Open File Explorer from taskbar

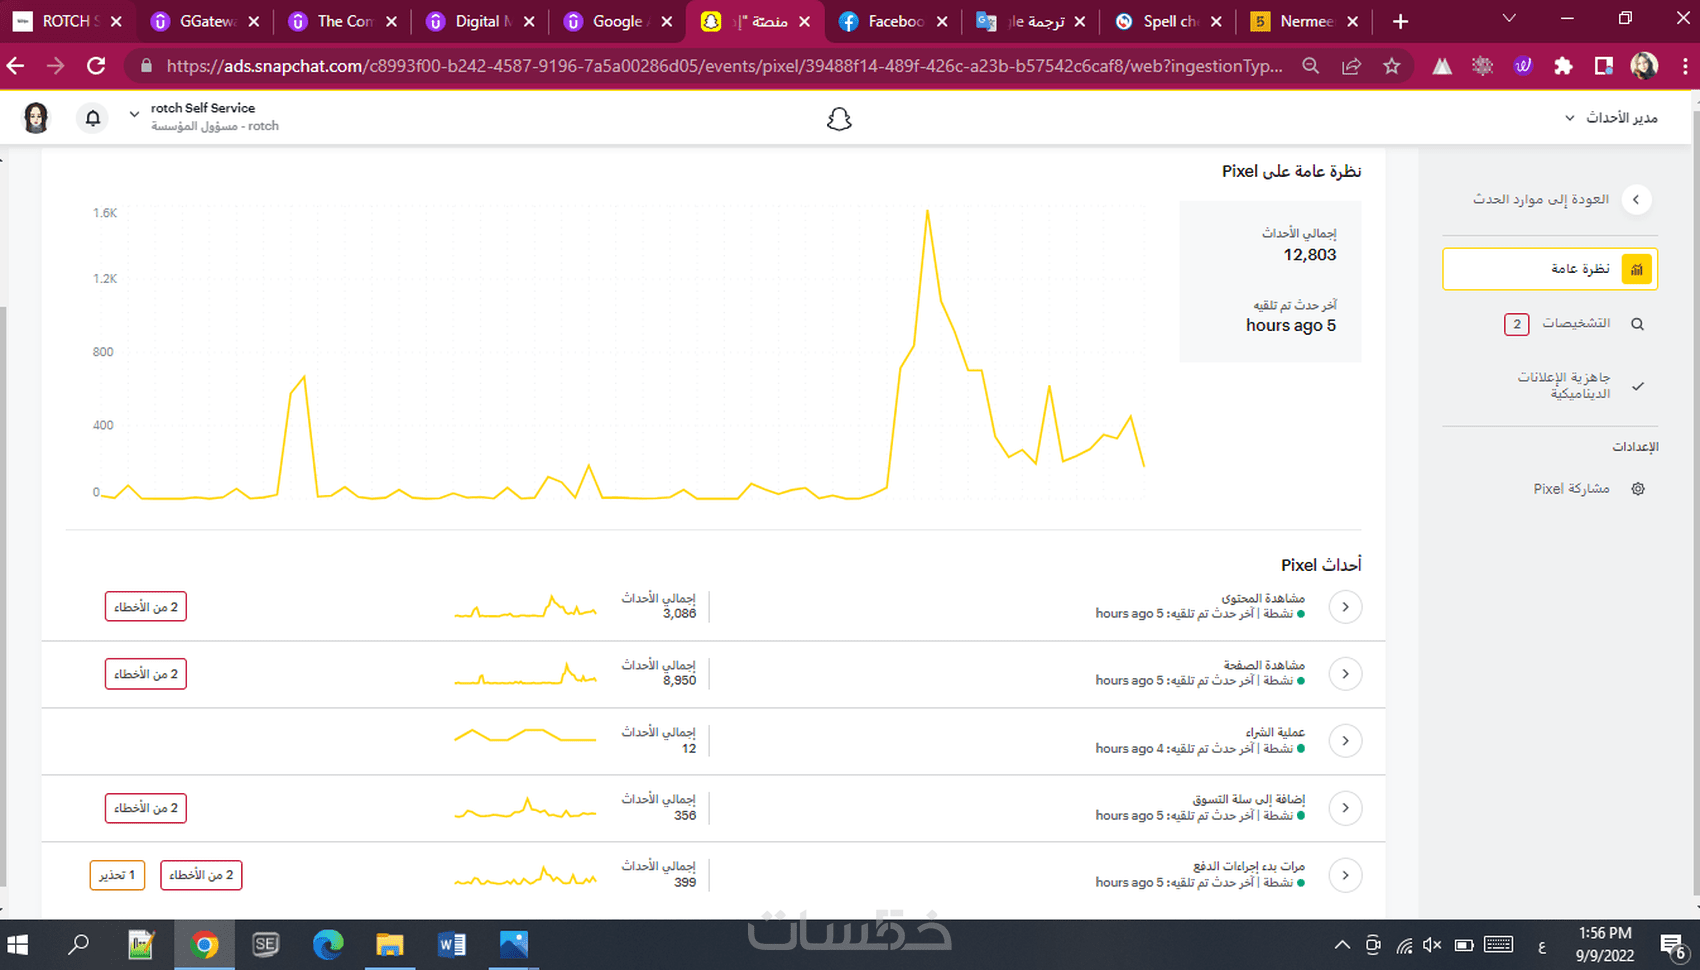tap(389, 945)
